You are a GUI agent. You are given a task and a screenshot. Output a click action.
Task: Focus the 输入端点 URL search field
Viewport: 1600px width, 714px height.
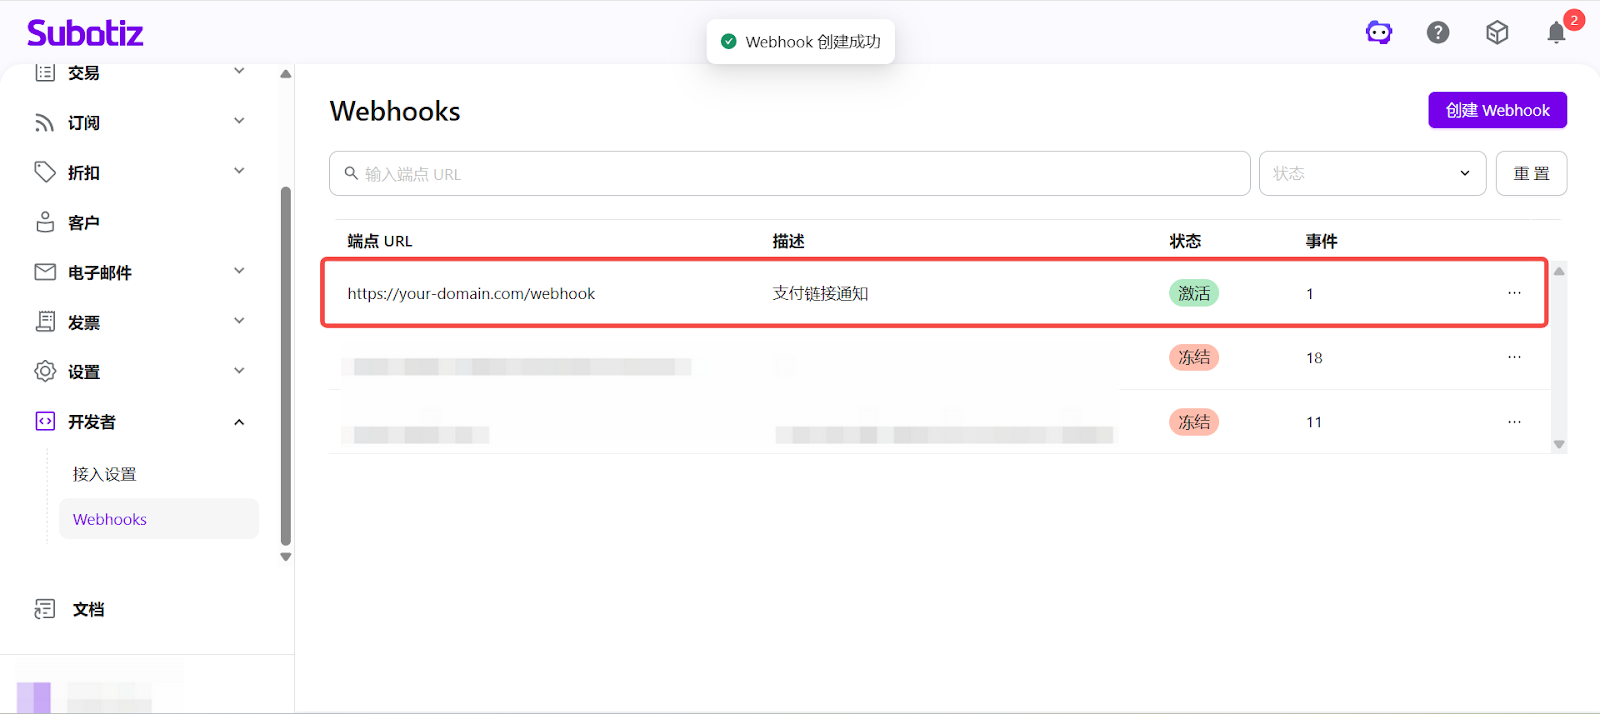[x=790, y=174]
